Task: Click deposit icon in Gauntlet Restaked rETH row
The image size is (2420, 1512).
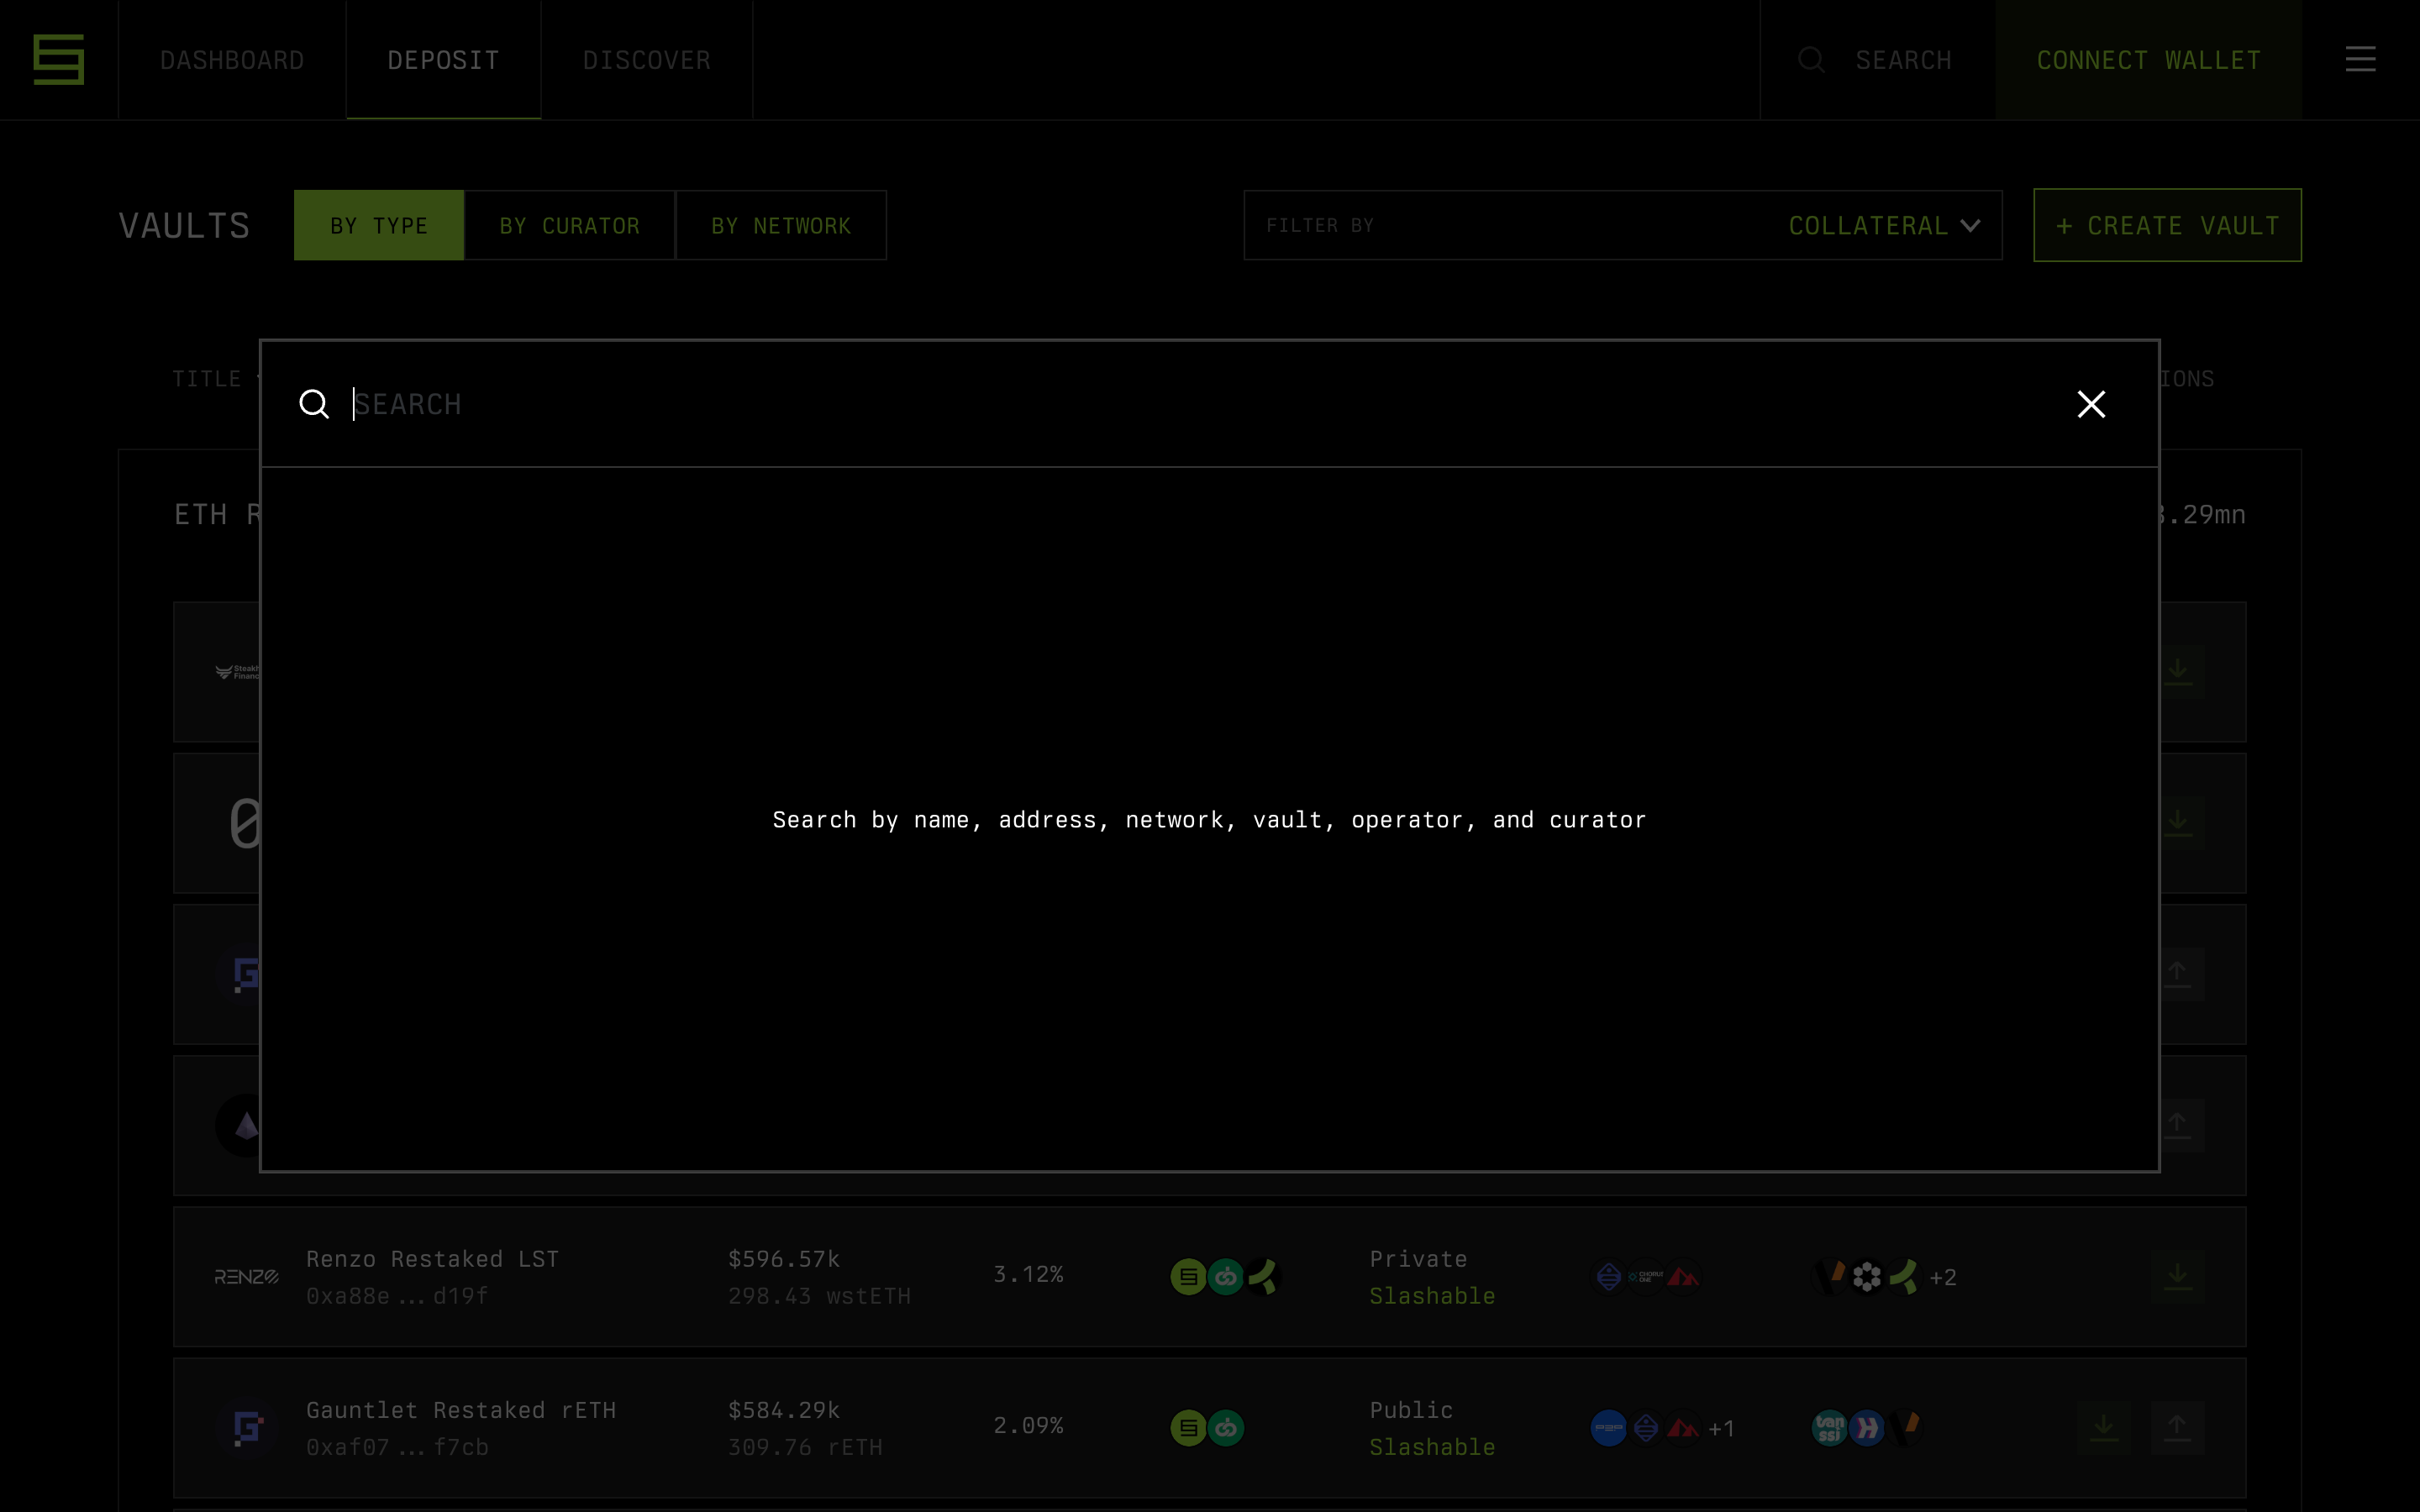Action: (x=2103, y=1426)
